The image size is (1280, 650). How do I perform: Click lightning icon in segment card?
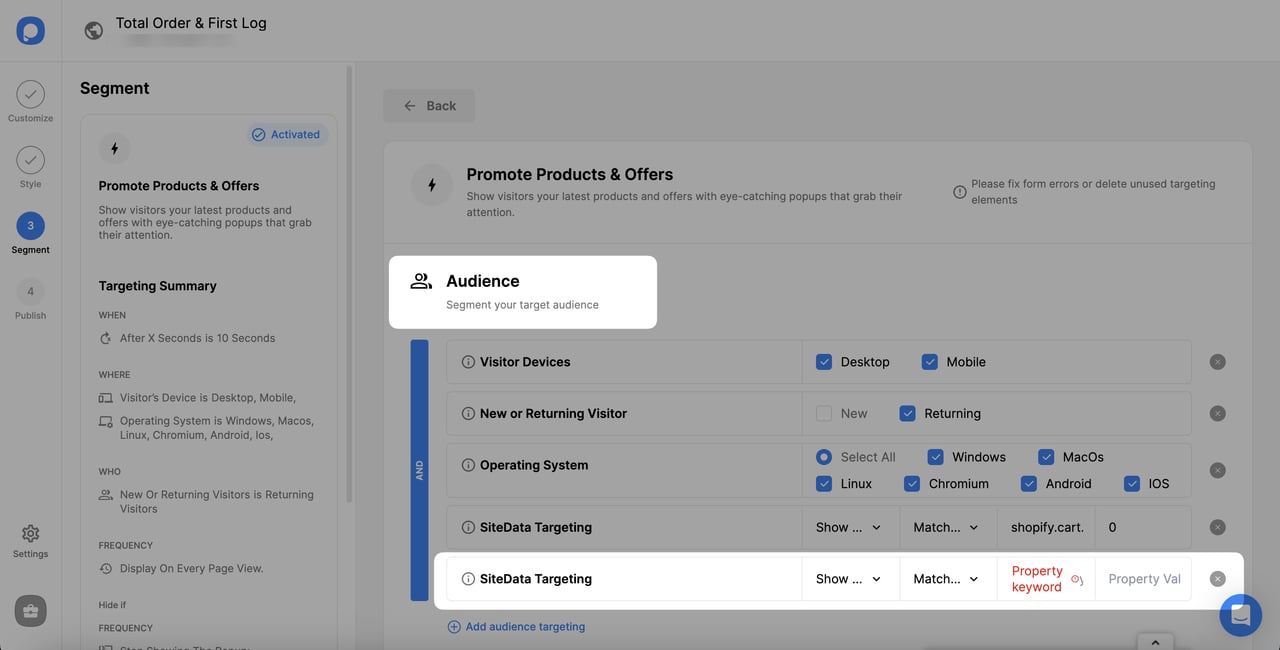[114, 149]
